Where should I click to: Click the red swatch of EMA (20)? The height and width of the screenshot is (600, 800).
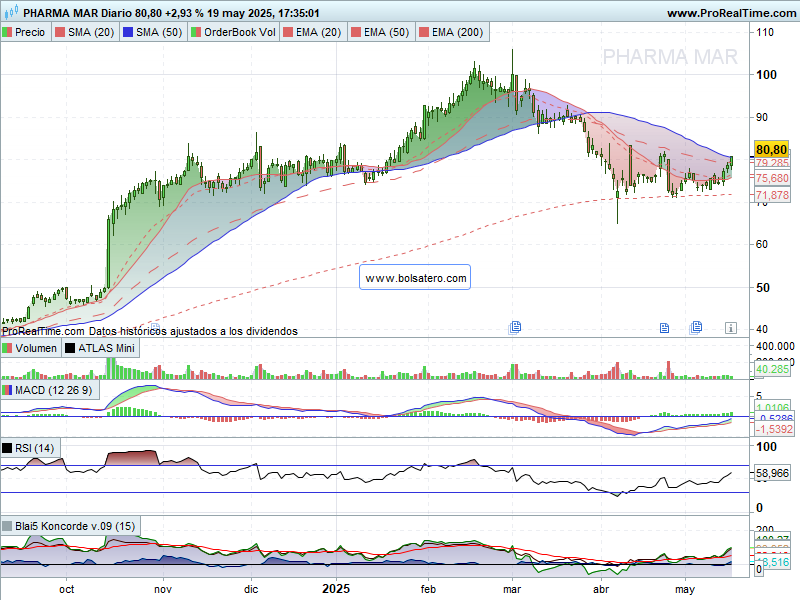[x=288, y=32]
